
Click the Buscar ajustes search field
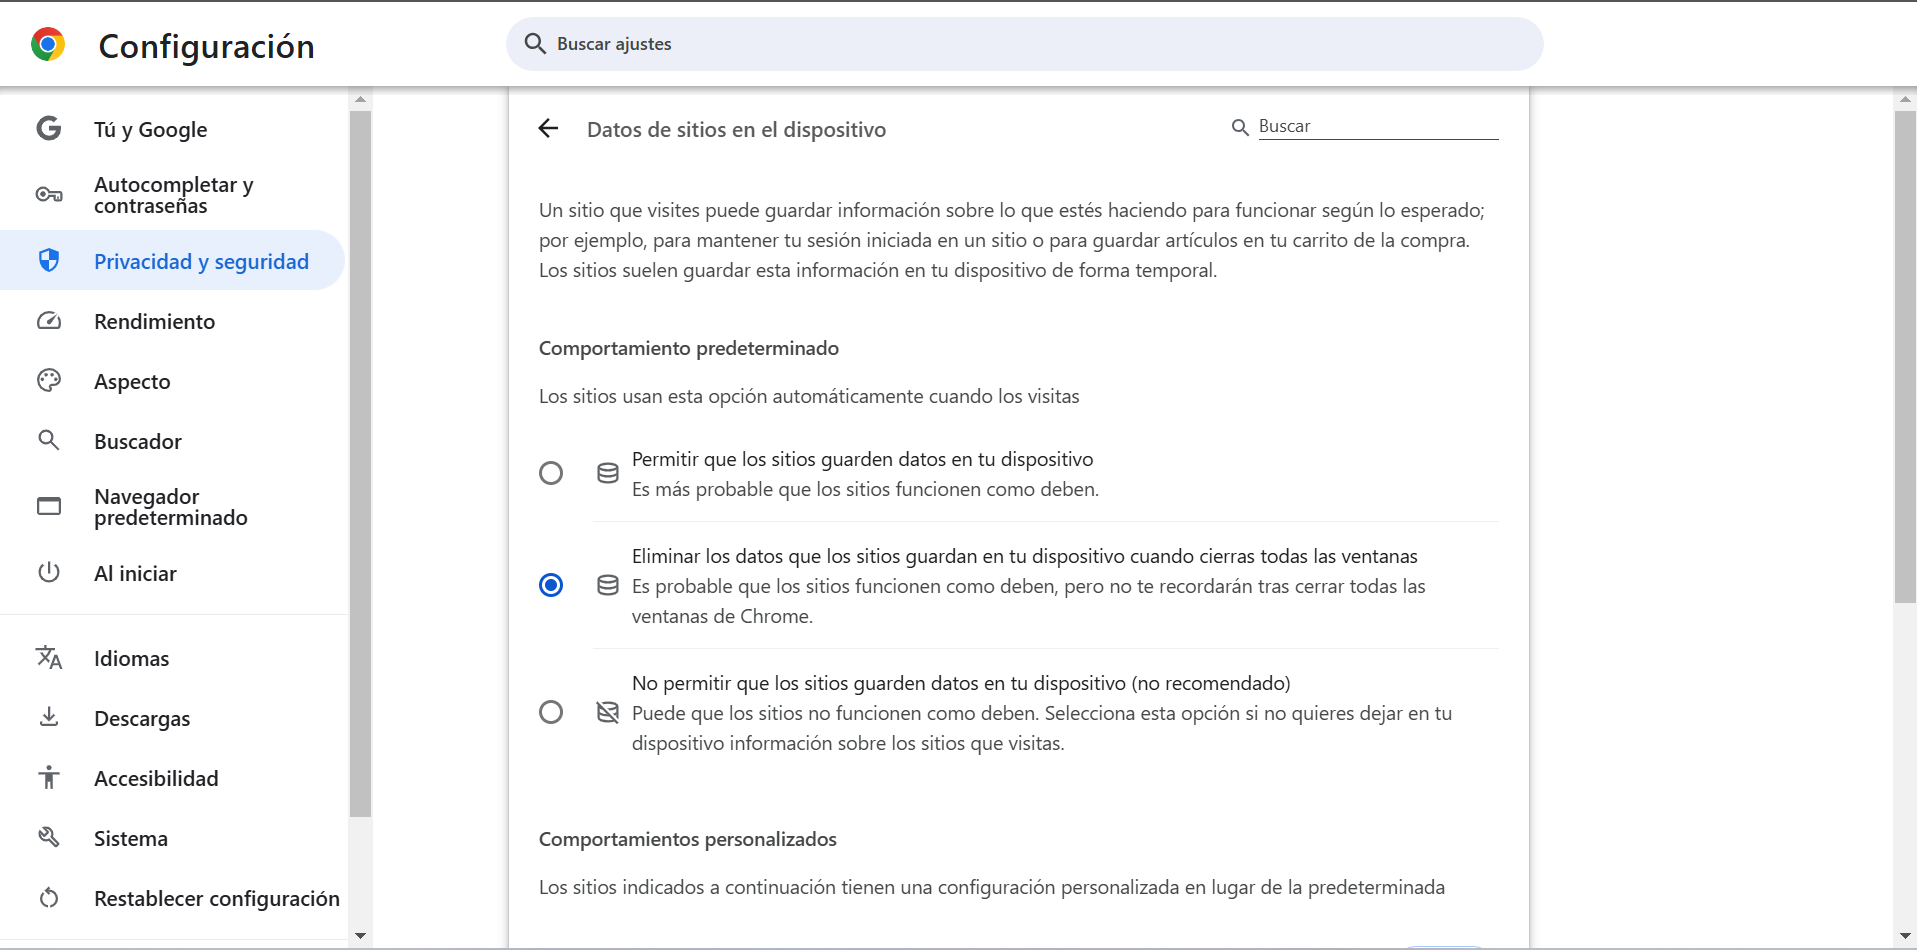coord(1024,44)
